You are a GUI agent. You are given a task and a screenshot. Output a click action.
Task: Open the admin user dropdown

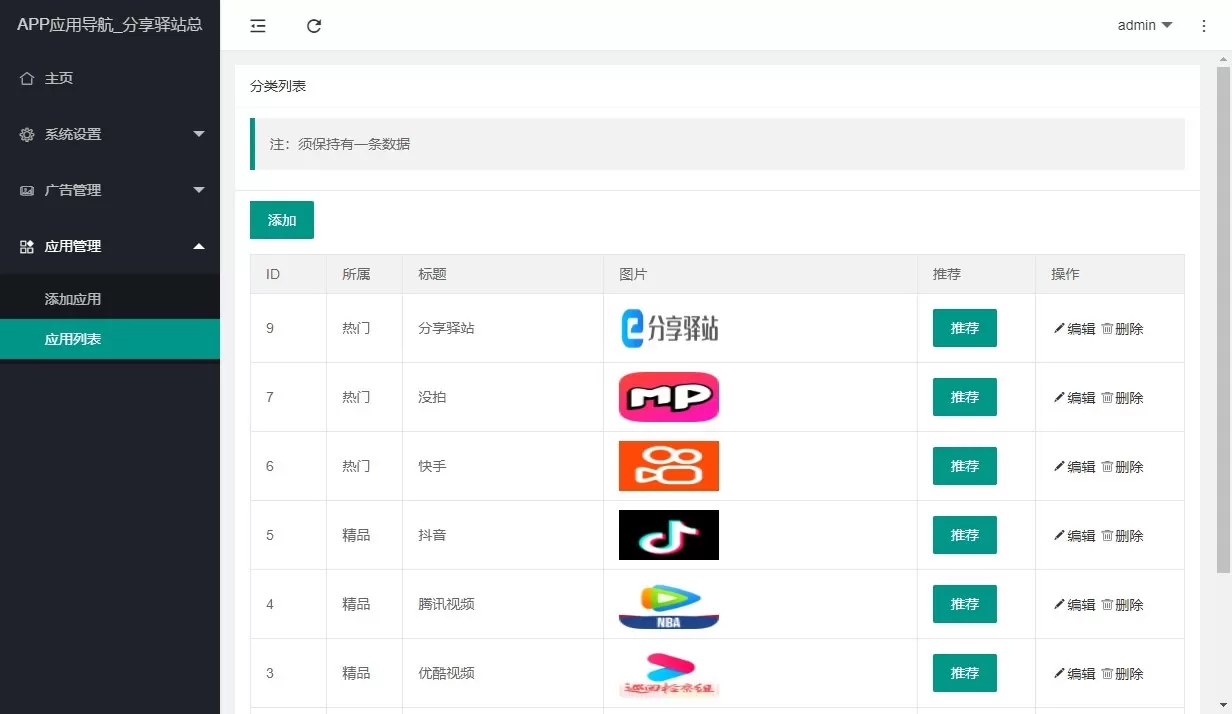click(1145, 26)
